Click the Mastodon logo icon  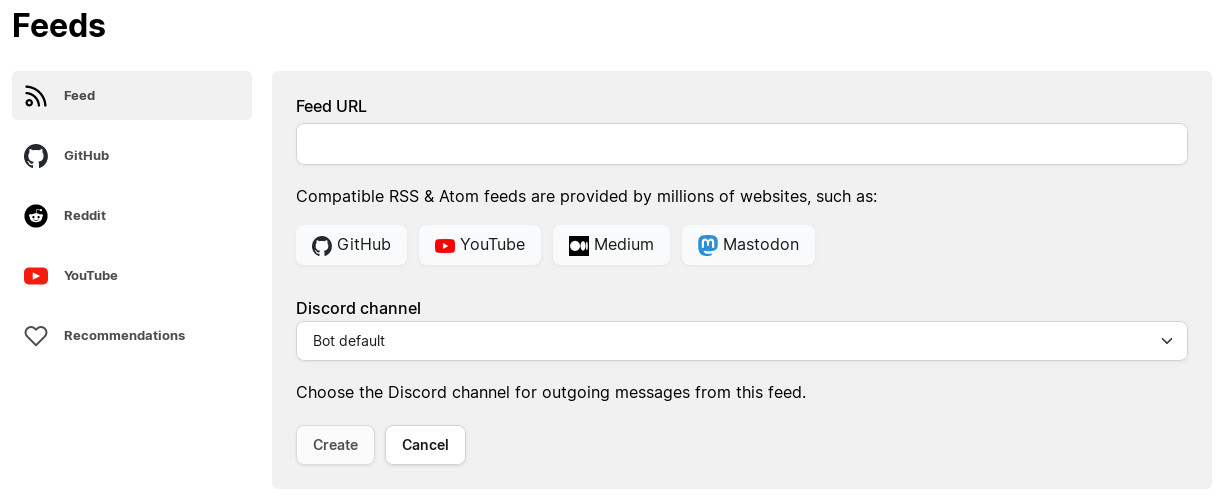[708, 246]
